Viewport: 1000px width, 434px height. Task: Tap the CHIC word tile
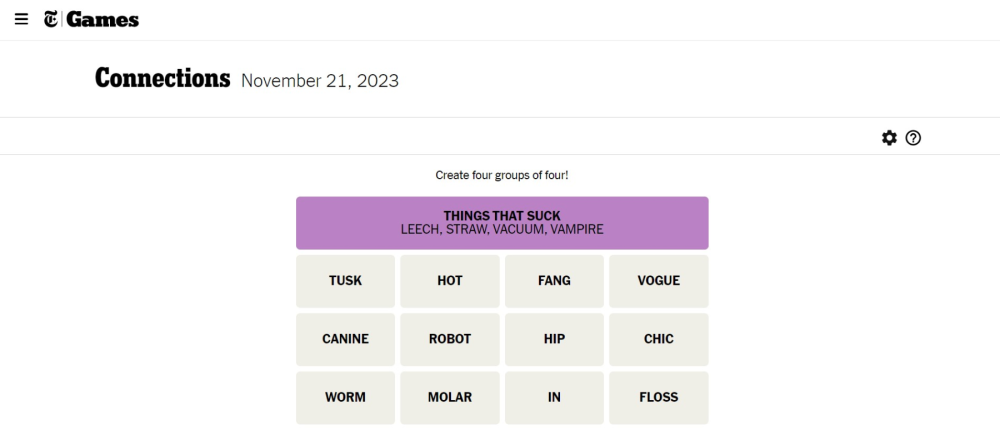[x=658, y=339]
